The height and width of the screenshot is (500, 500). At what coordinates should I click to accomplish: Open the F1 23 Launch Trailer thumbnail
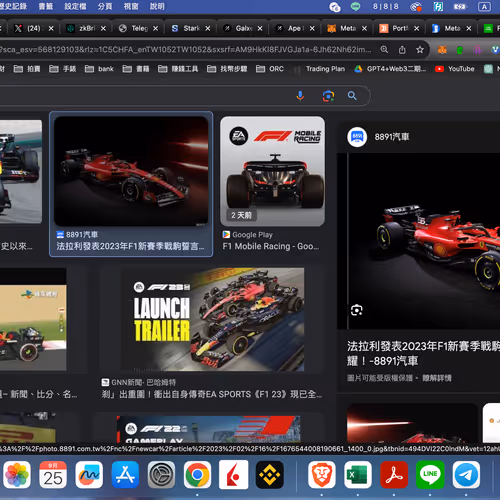pos(212,319)
